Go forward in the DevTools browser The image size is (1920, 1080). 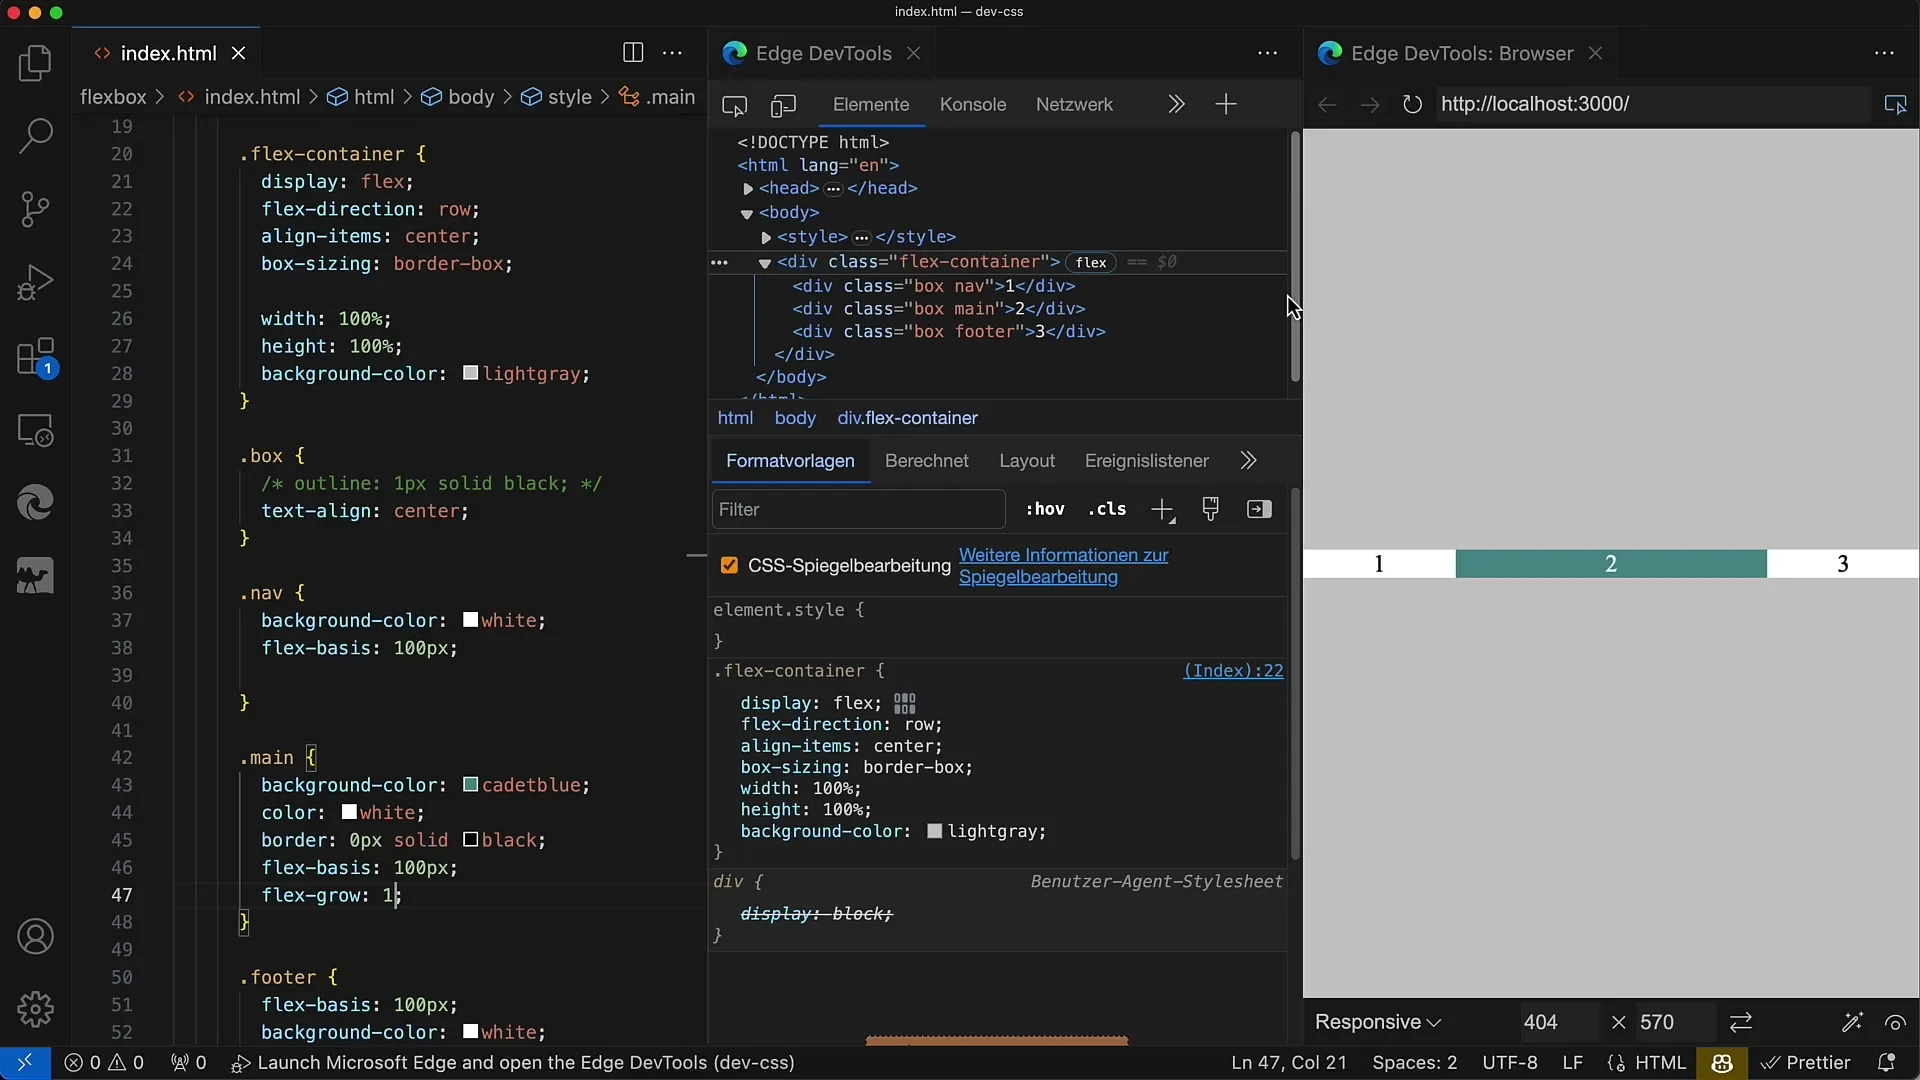(1370, 104)
